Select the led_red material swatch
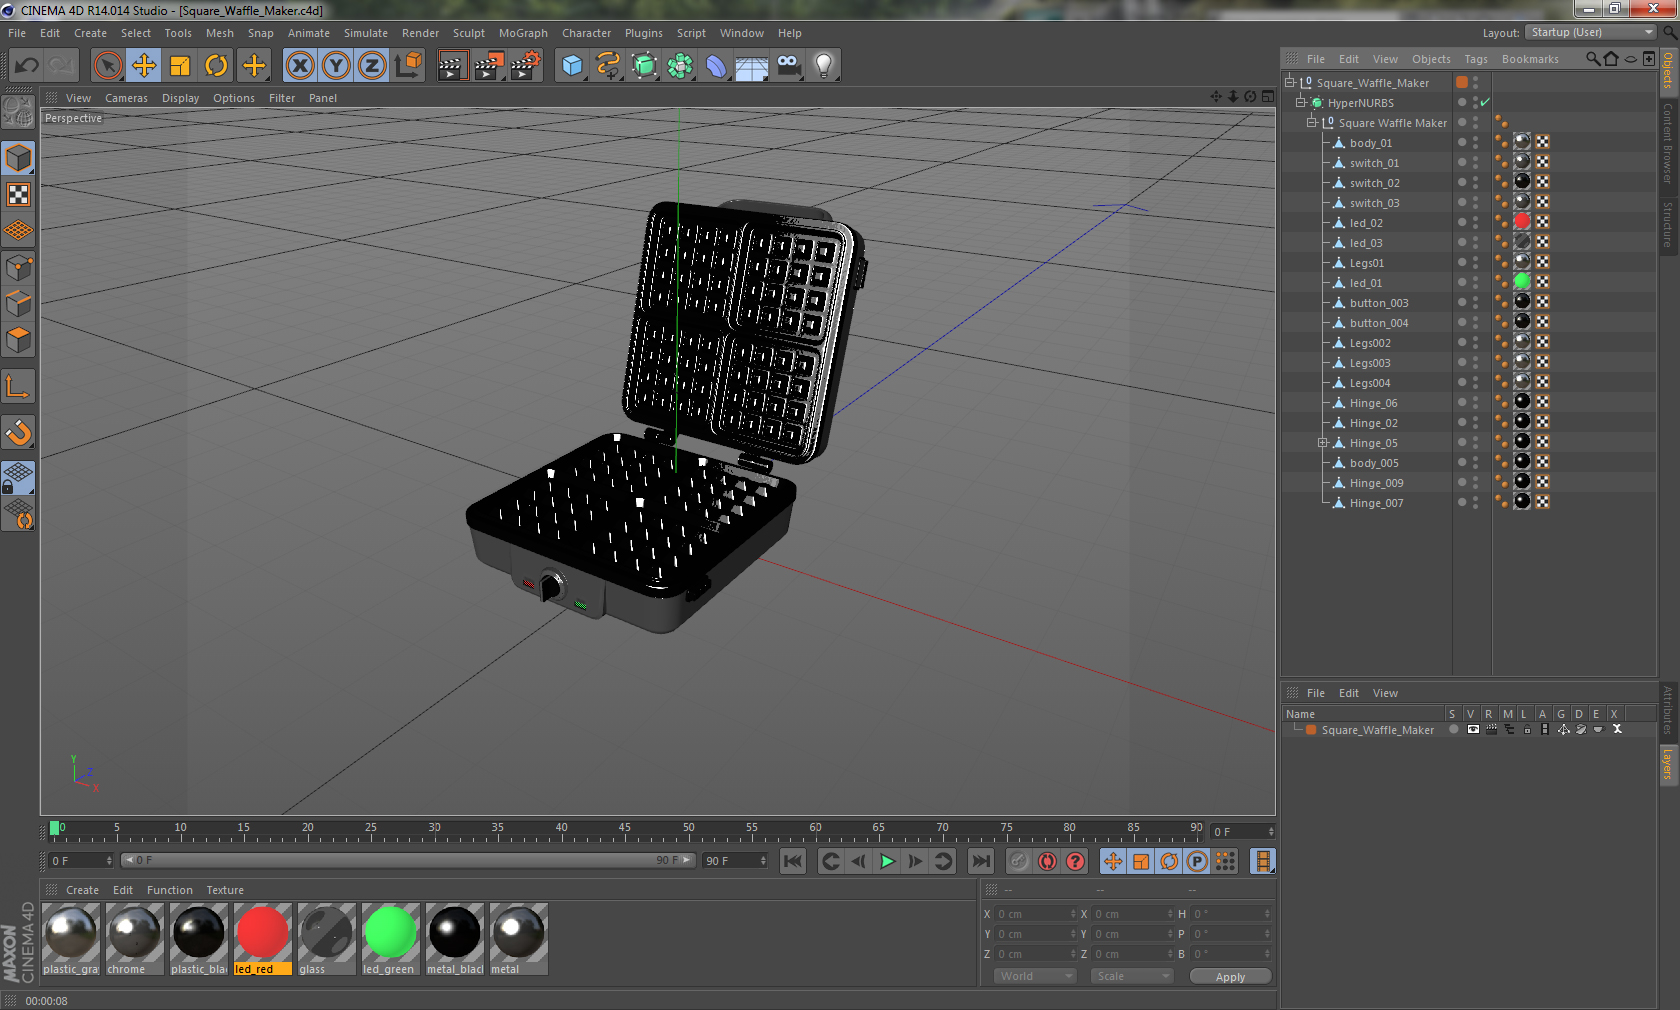 262,938
